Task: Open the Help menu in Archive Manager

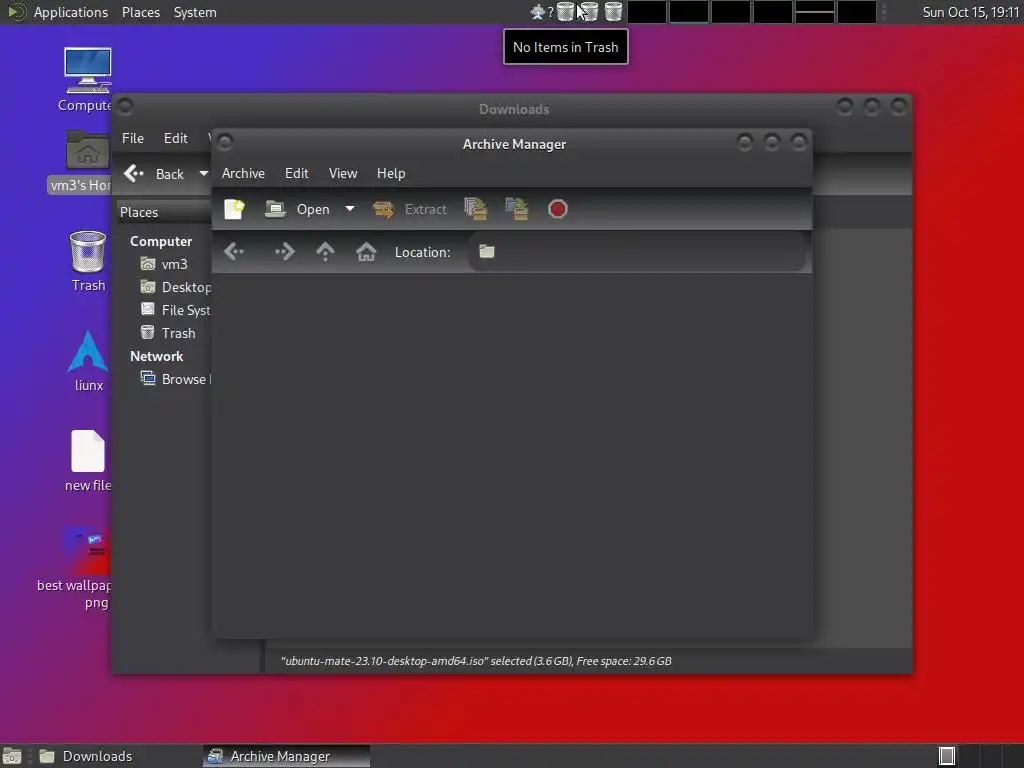Action: 391,173
